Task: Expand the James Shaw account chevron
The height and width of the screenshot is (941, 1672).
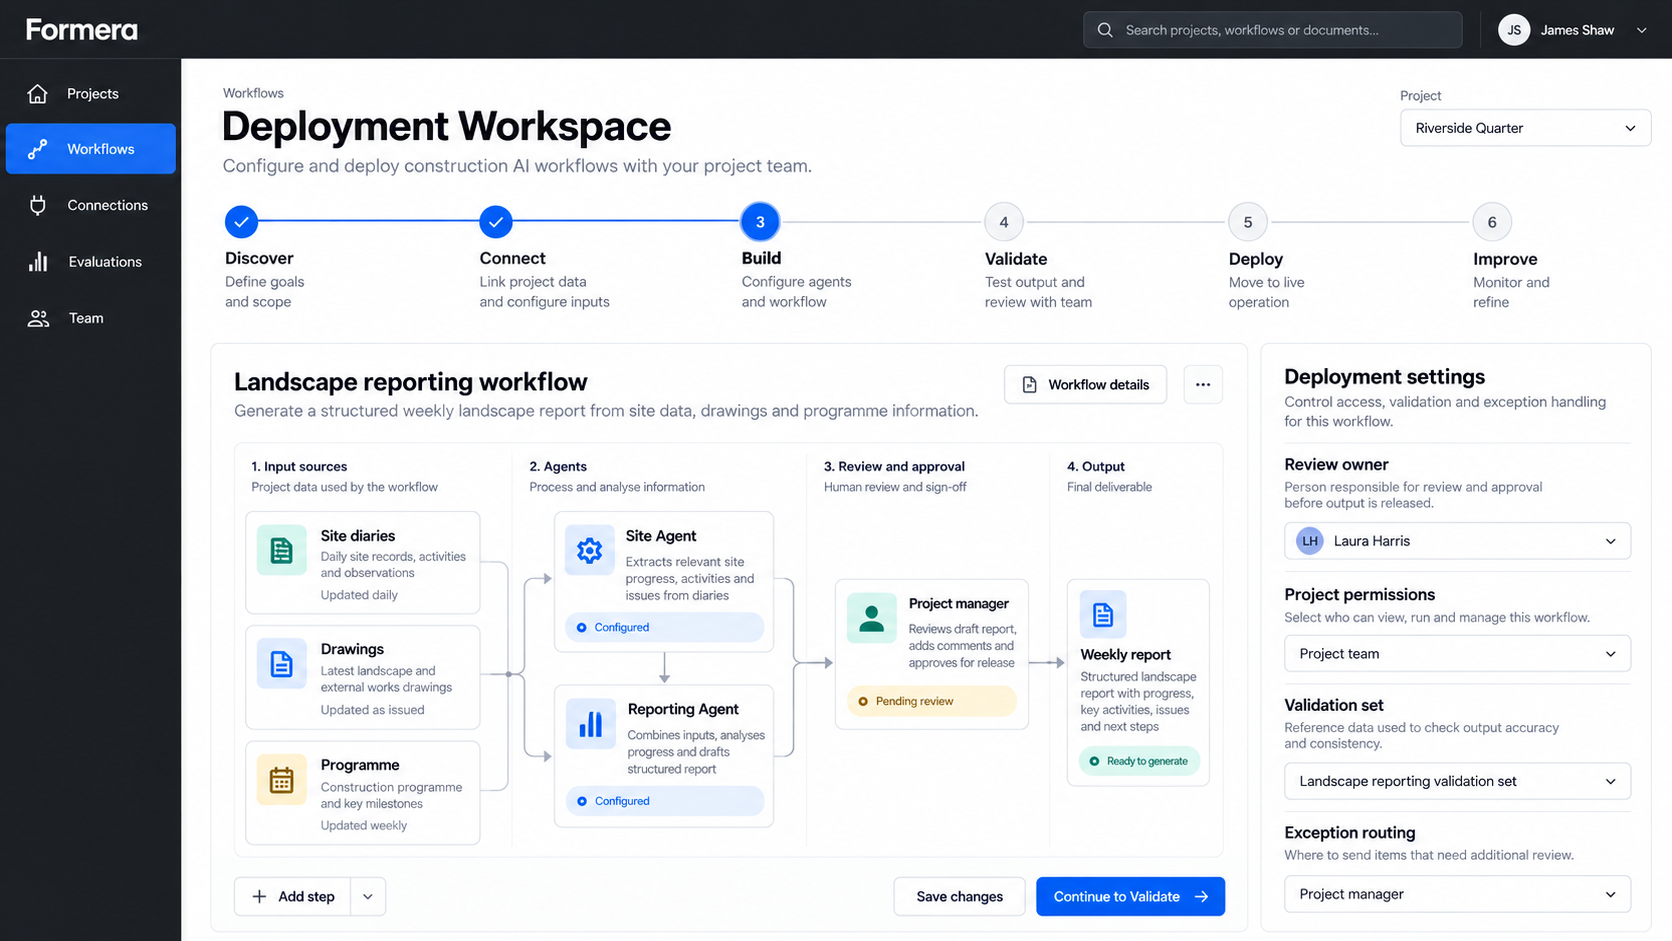Action: [x=1641, y=30]
